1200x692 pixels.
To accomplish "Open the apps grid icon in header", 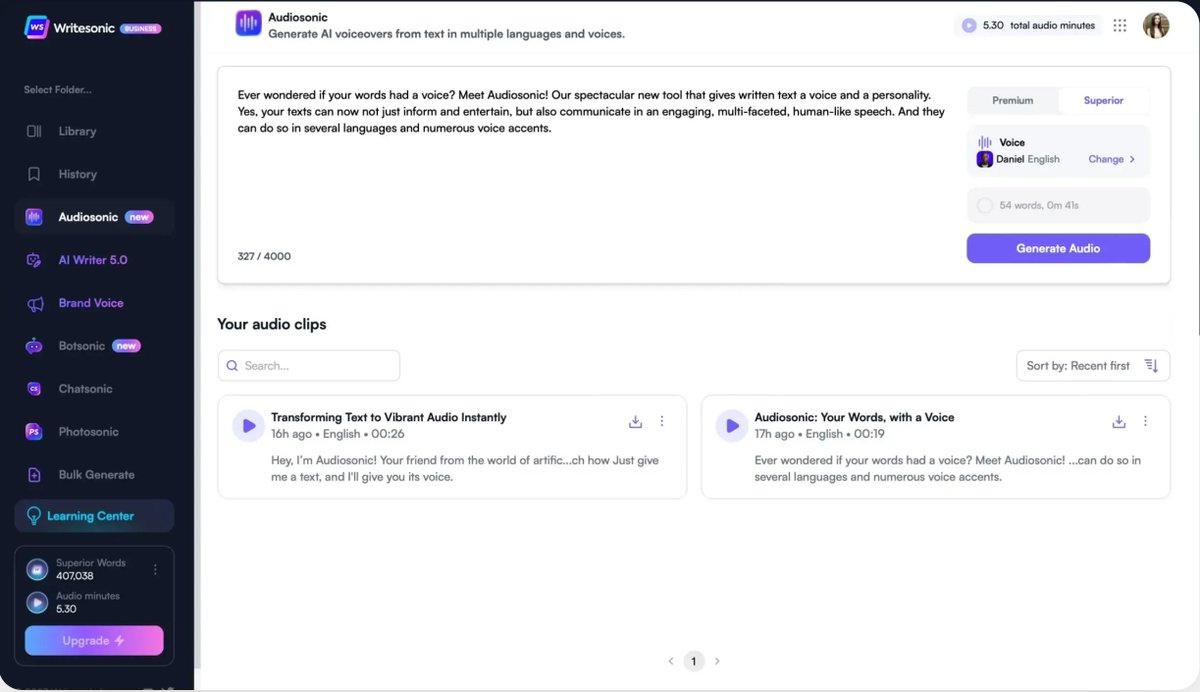I will point(1120,26).
